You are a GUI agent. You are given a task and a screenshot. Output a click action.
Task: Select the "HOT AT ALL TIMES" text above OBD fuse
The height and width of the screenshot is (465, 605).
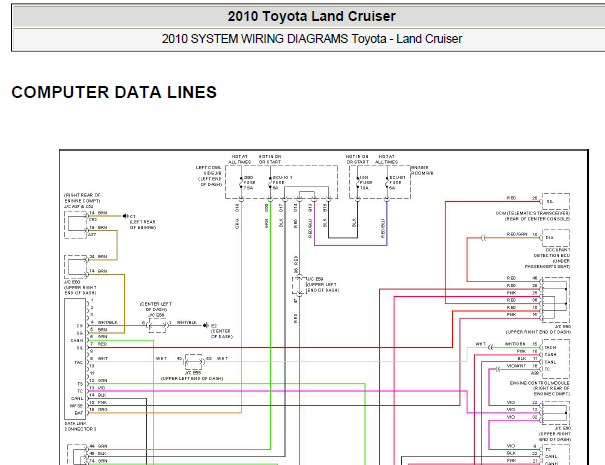240,159
